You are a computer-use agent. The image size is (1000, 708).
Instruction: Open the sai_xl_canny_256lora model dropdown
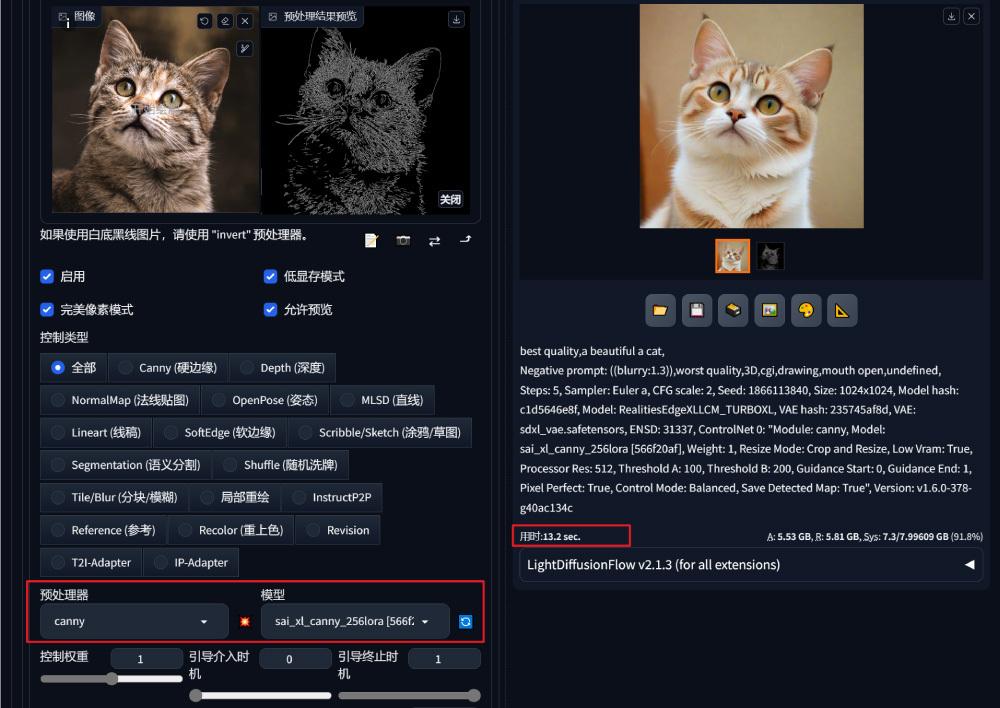354,621
